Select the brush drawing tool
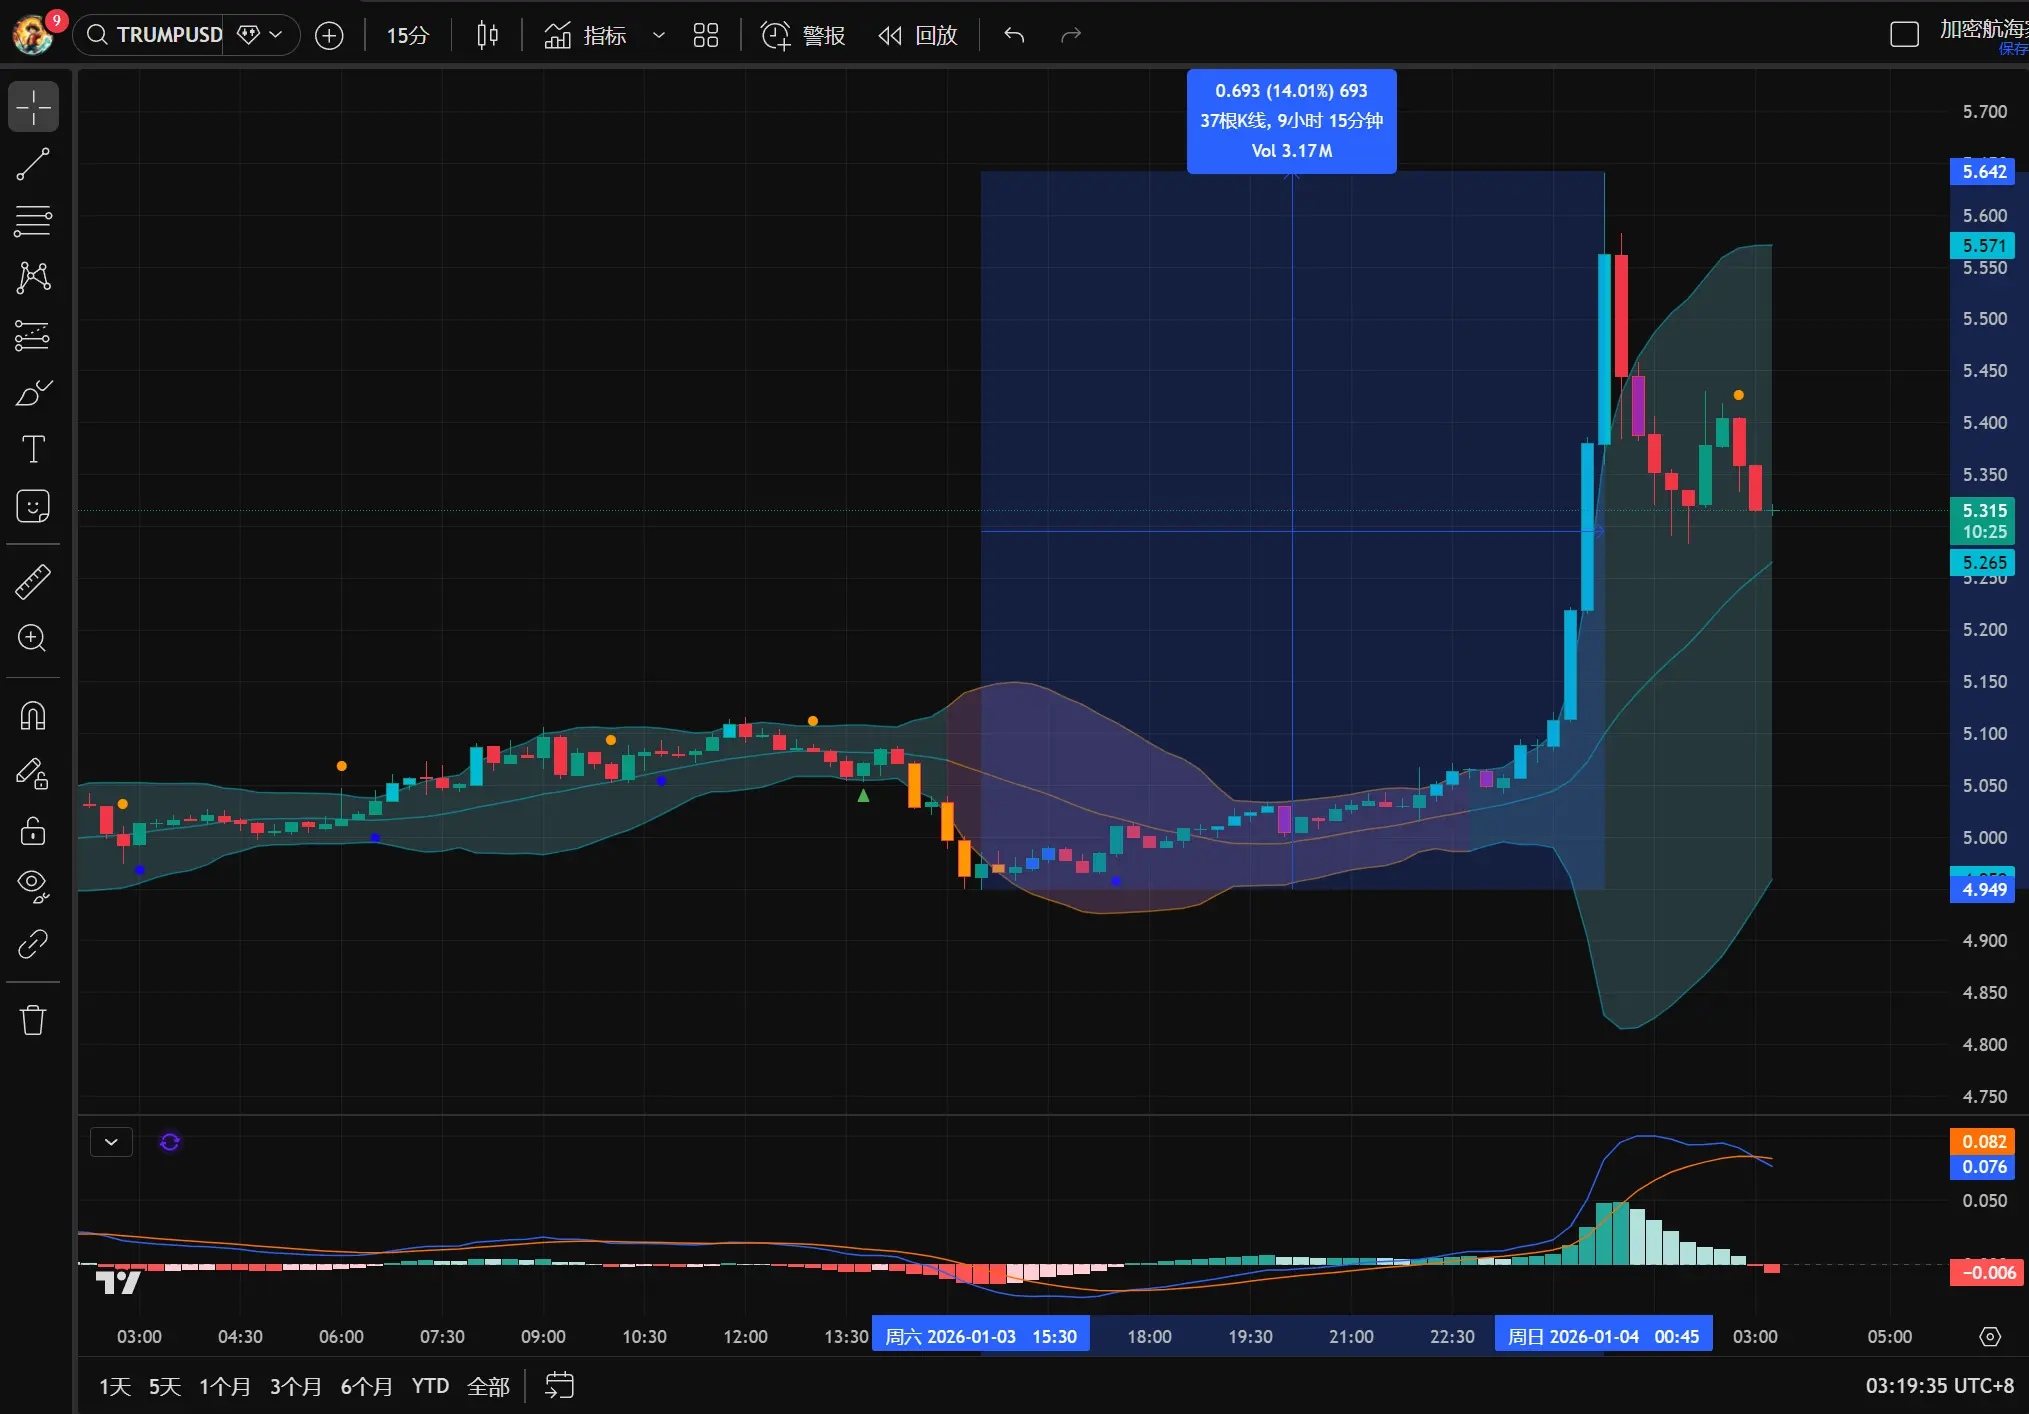This screenshot has height=1414, width=2029. click(33, 392)
